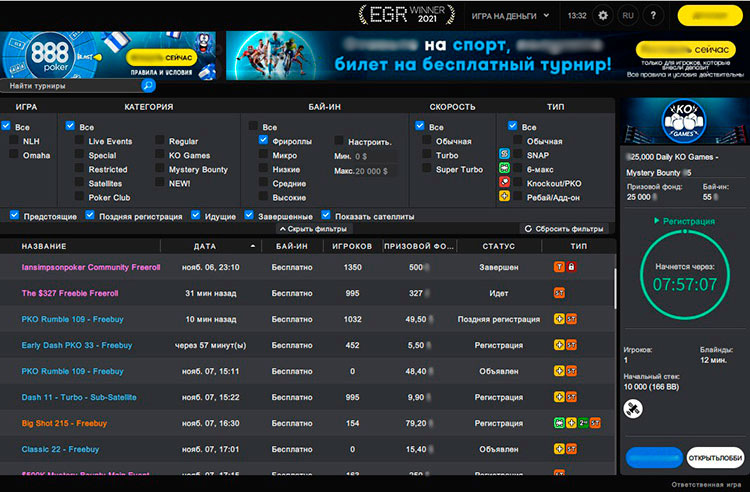
Task: Open the Dash 11 - Turbo - Sub-Satellite row
Action: (308, 397)
